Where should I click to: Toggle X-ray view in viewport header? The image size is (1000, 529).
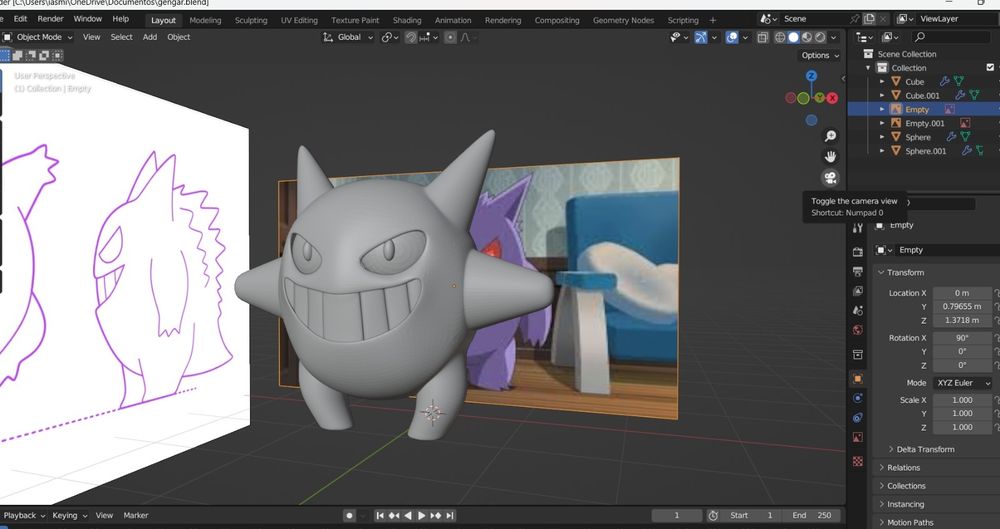pos(762,37)
